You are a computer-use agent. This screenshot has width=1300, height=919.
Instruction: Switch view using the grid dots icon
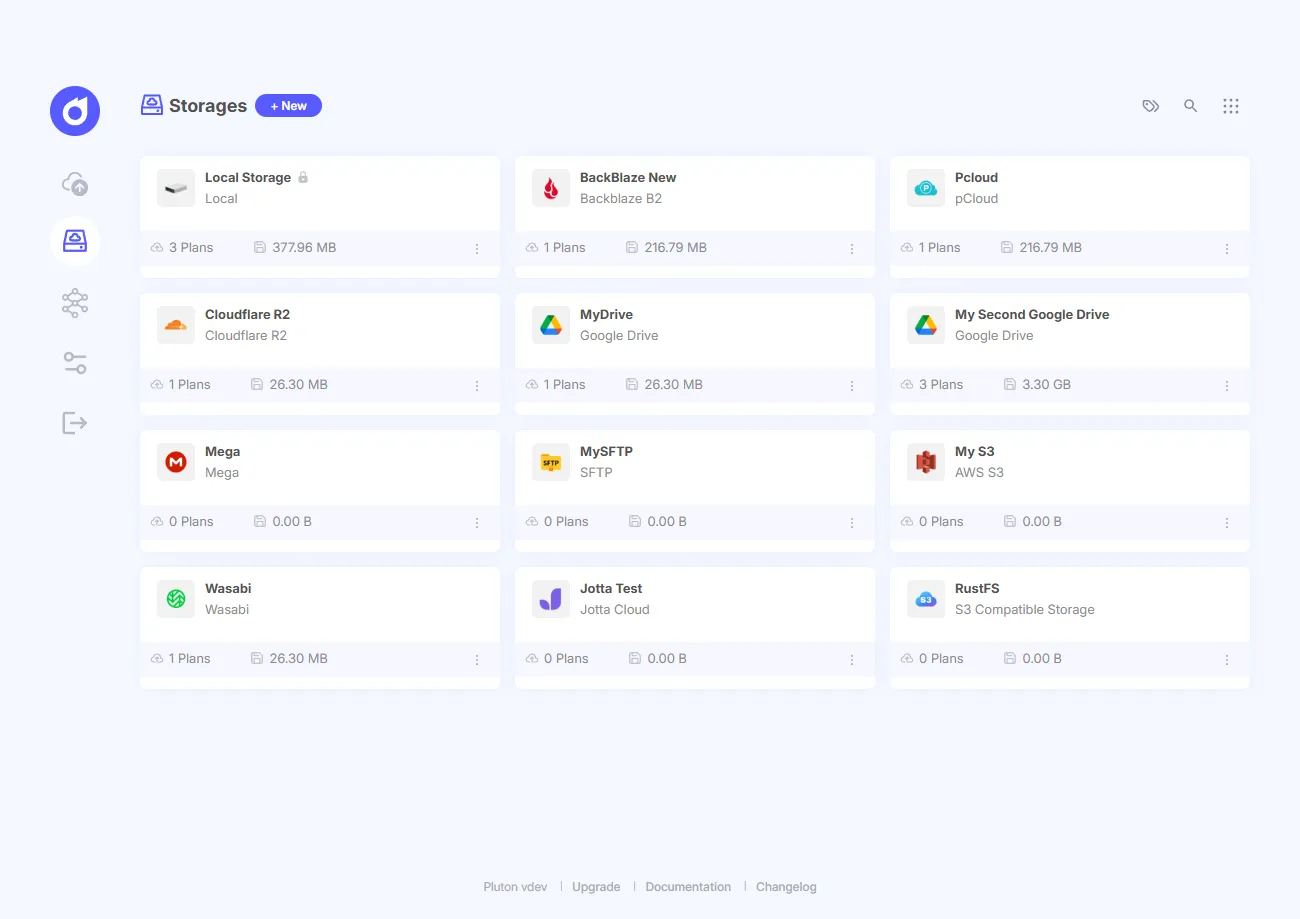tap(1231, 106)
